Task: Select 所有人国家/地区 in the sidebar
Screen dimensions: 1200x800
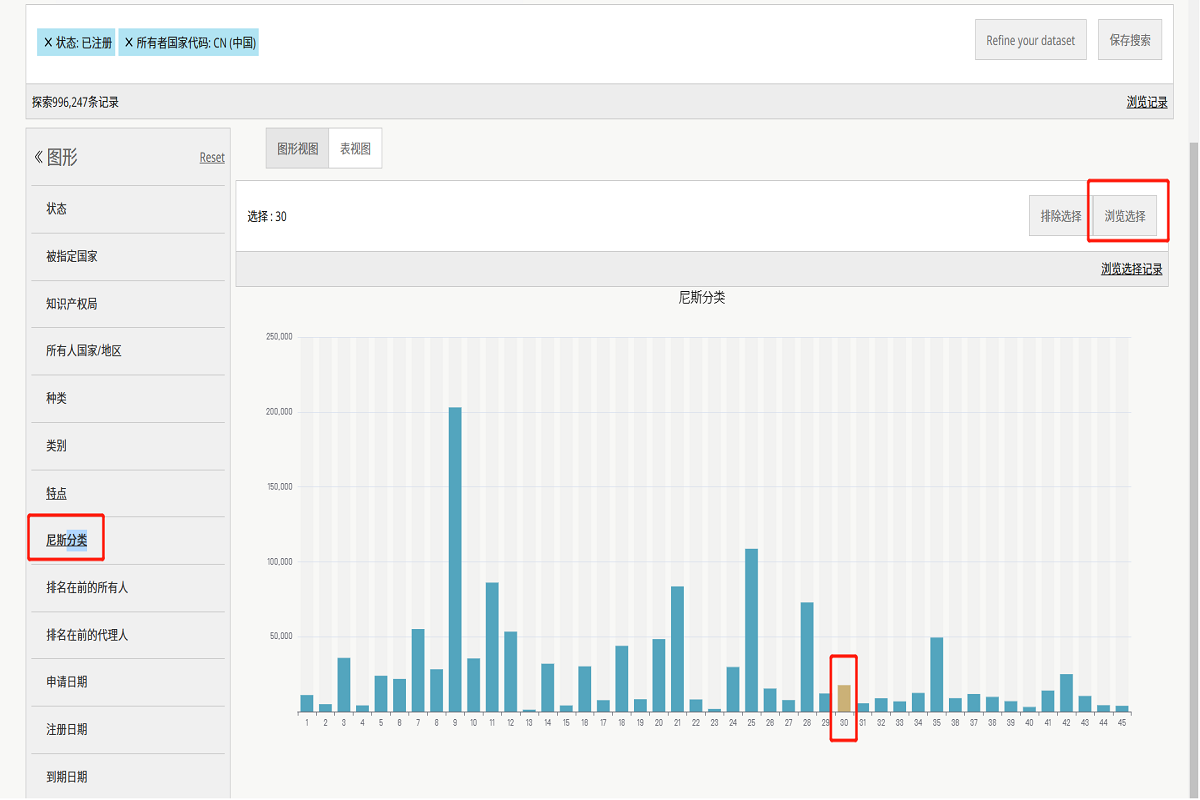Action: pos(128,351)
